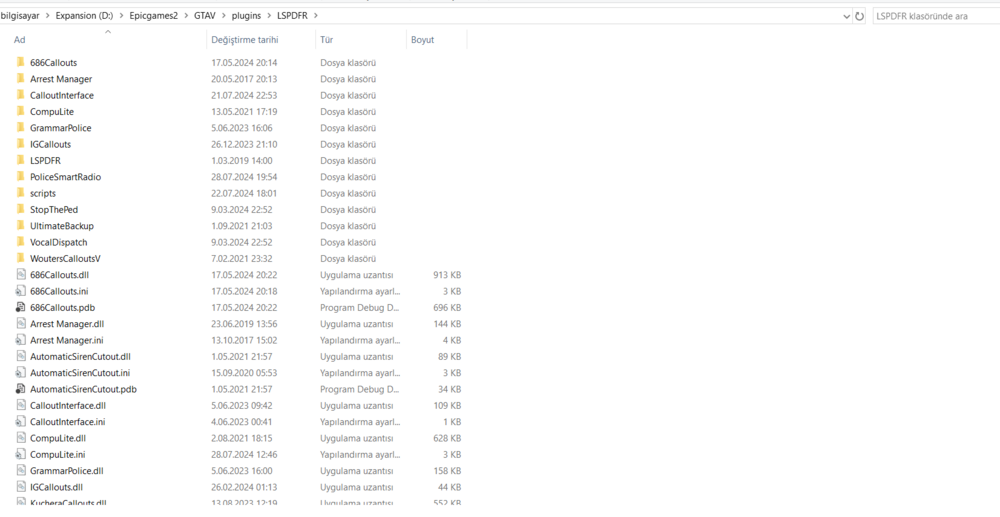Click the 686Callouts.pdb file icon

[x=20, y=307]
